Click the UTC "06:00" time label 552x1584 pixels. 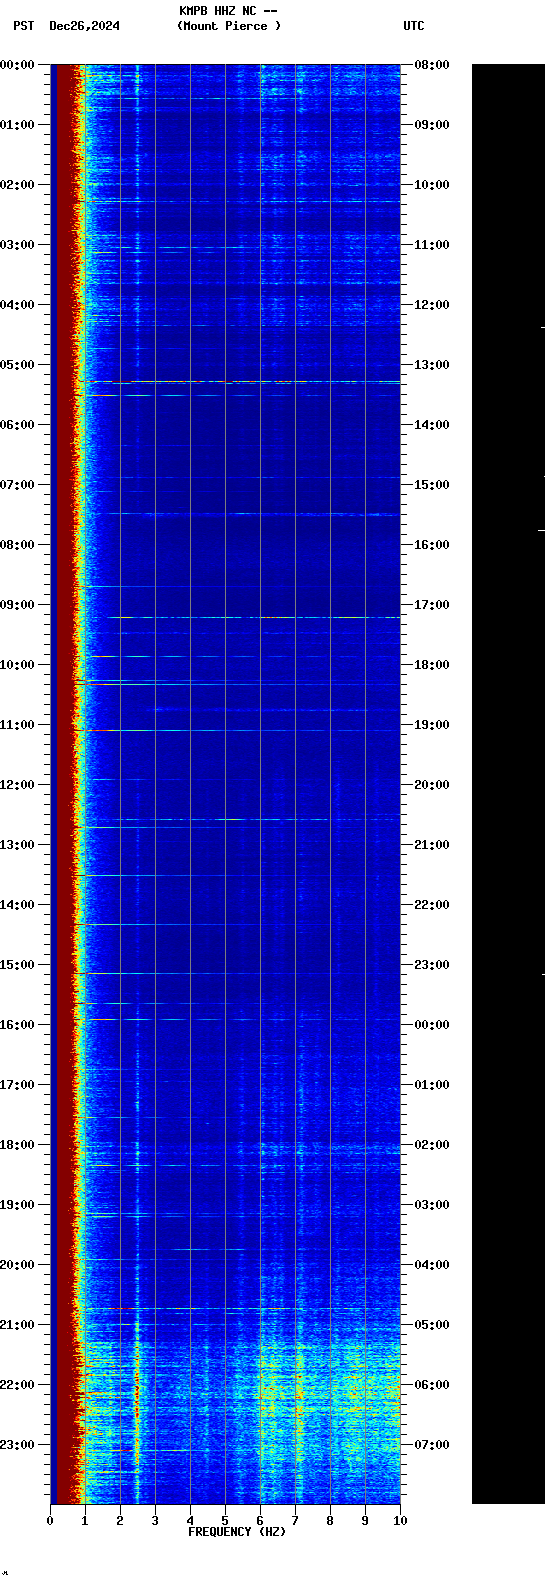point(432,1385)
